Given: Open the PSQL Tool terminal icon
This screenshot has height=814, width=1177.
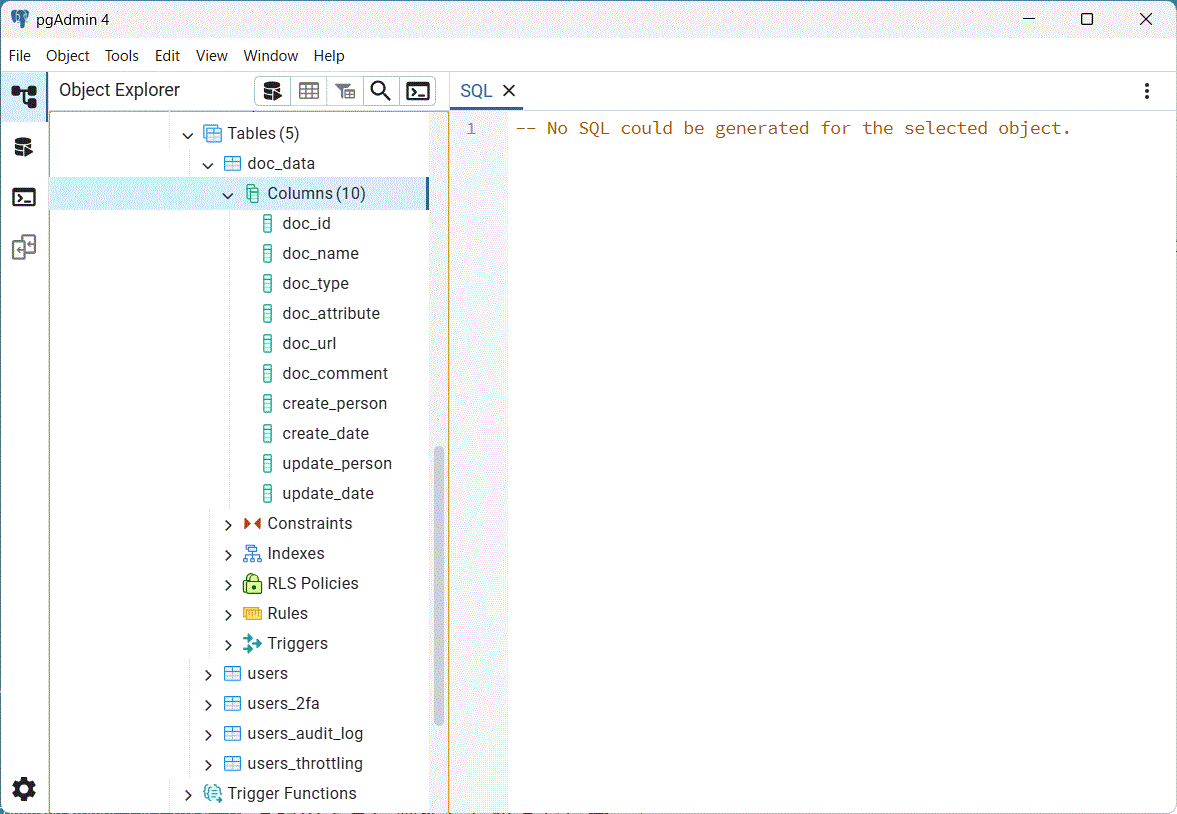Looking at the screenshot, I should point(418,91).
